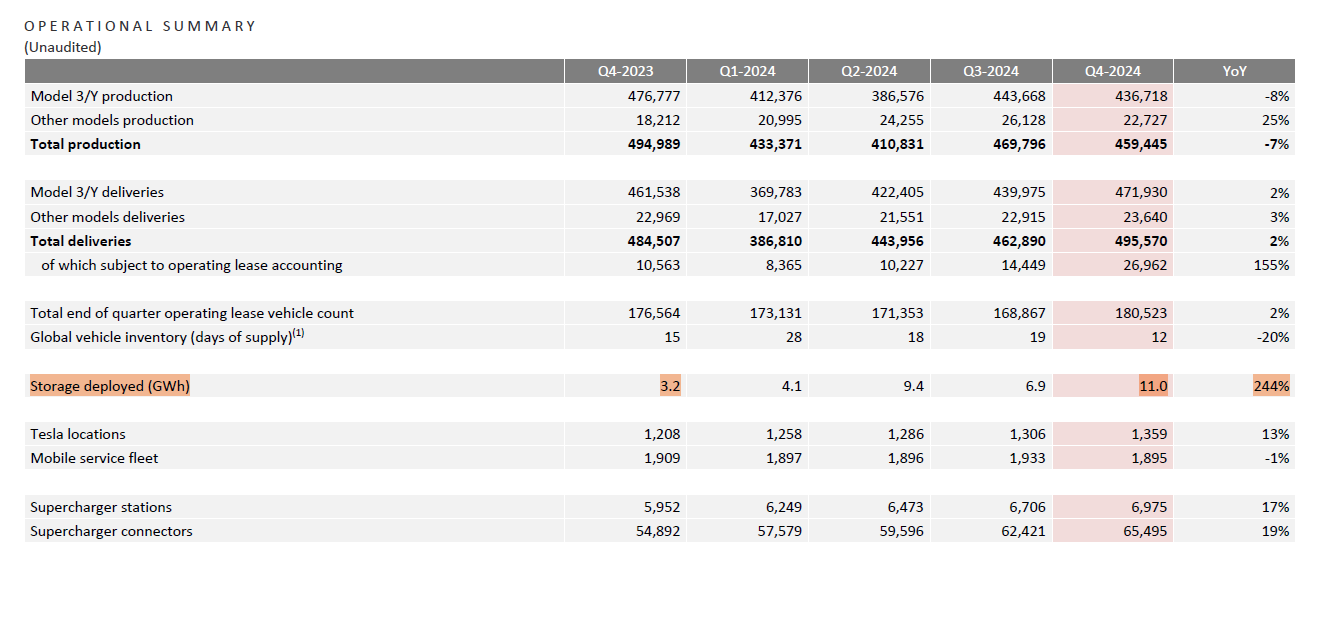Select the Q3-2024 column header
The width and height of the screenshot is (1324, 644).
991,71
